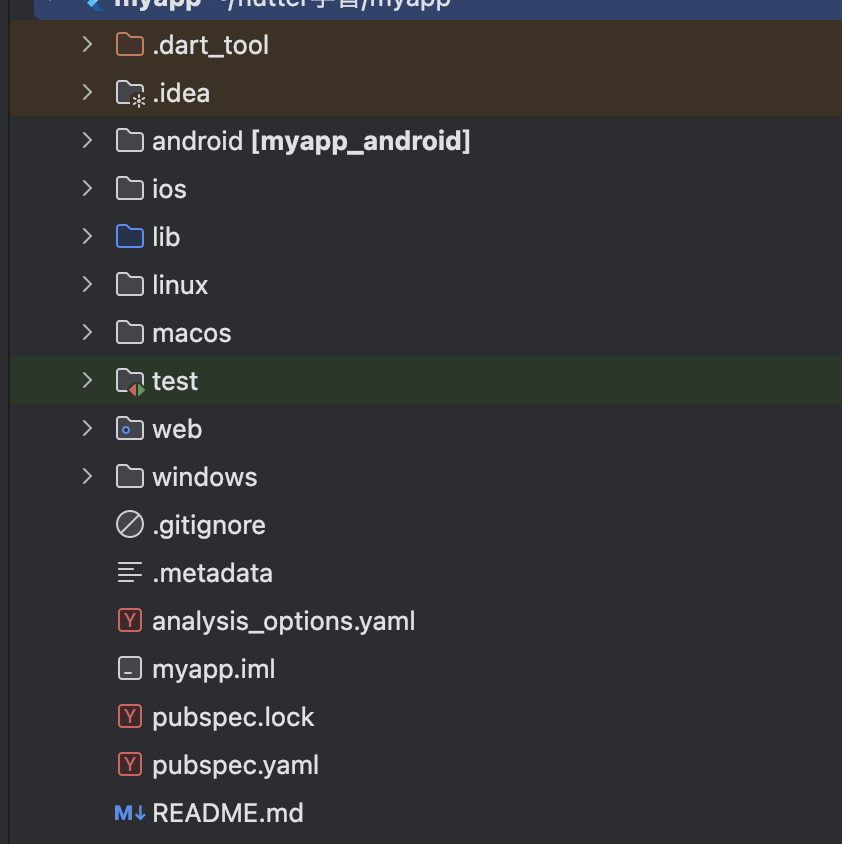
Task: Select the android [myapp_android] module label
Action: click(310, 141)
